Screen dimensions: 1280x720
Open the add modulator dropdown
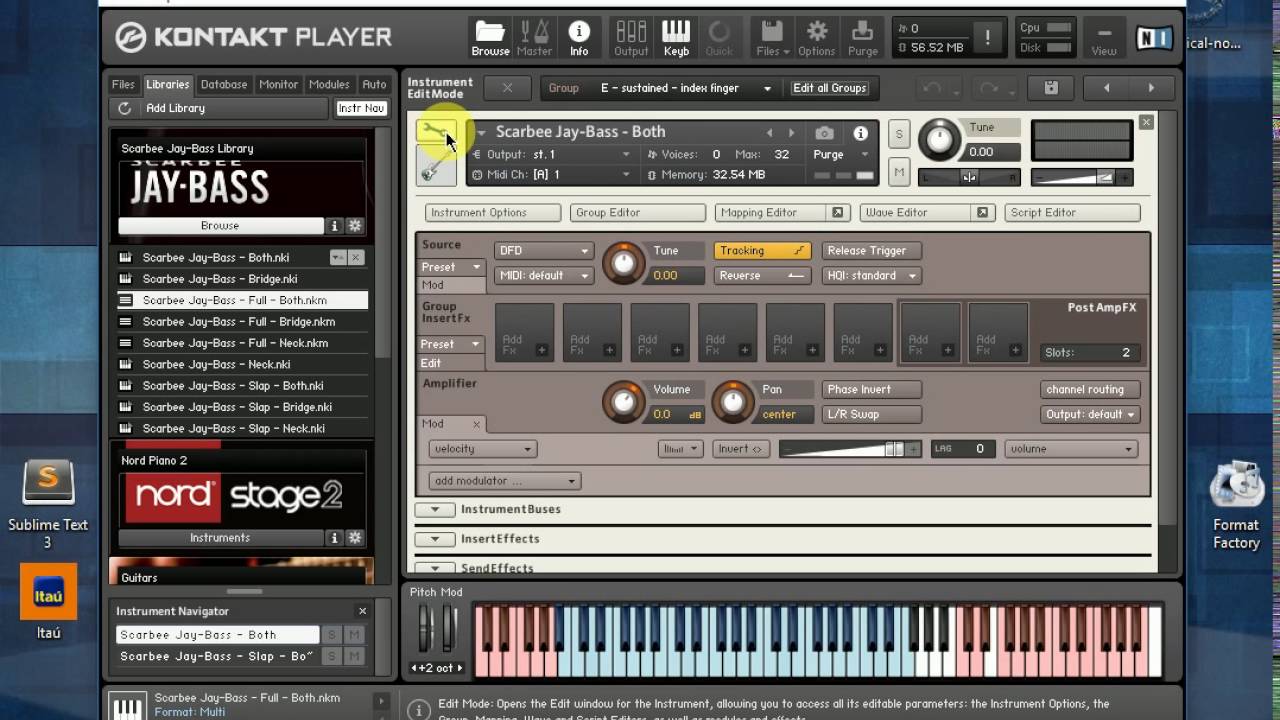click(505, 481)
